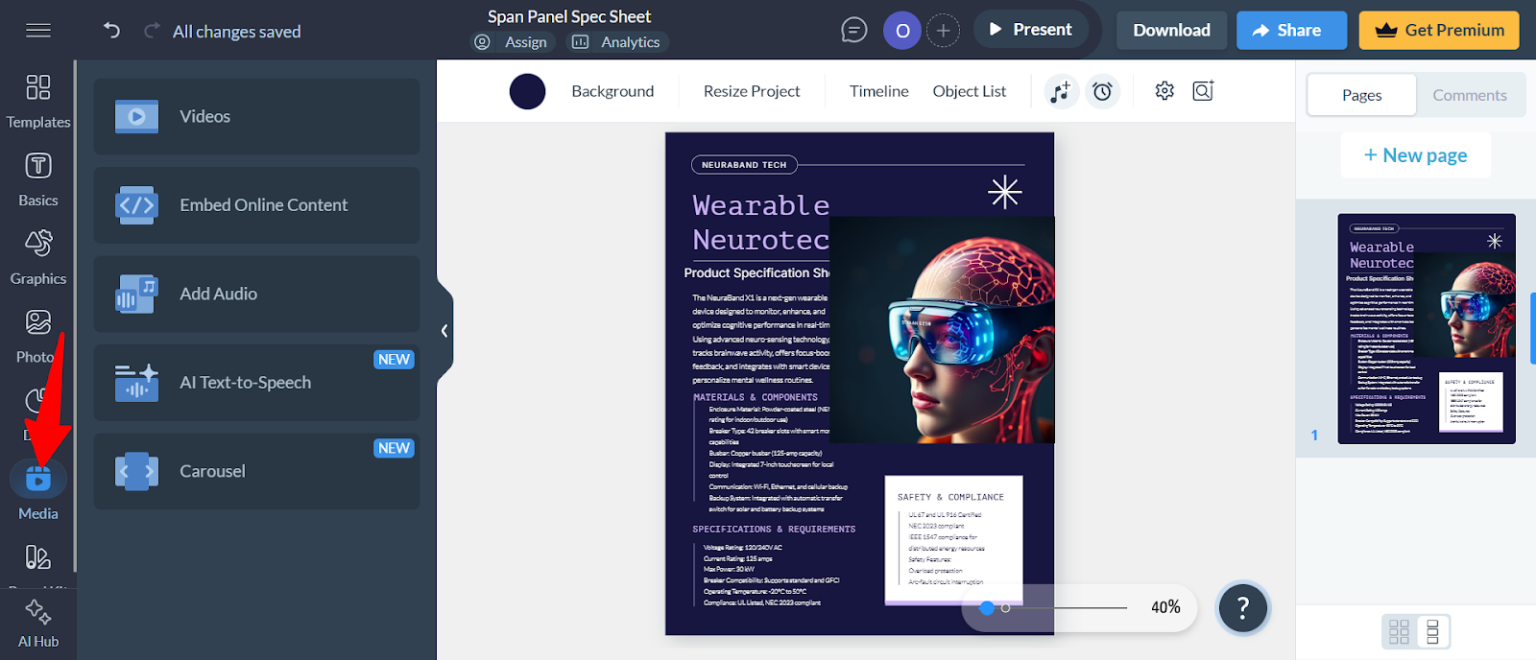Add a new page
Screen dimensions: 1536x660
coord(1415,155)
